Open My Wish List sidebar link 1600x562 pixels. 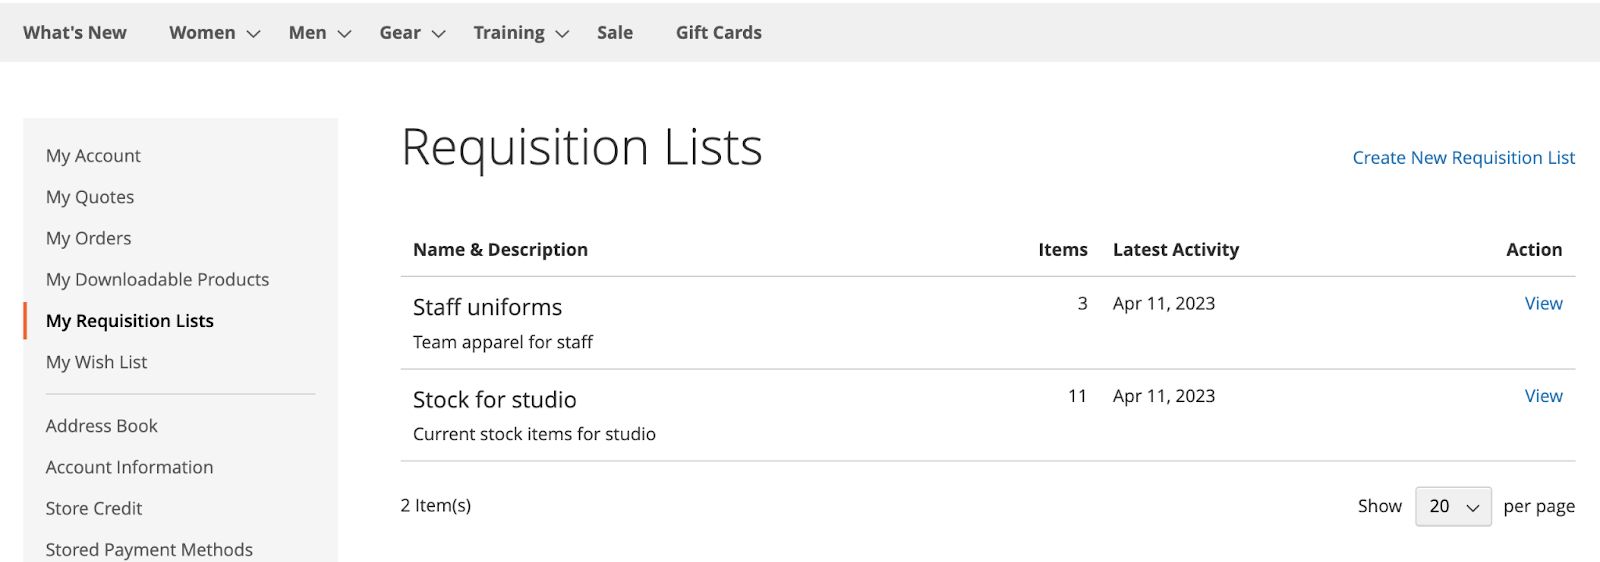96,362
